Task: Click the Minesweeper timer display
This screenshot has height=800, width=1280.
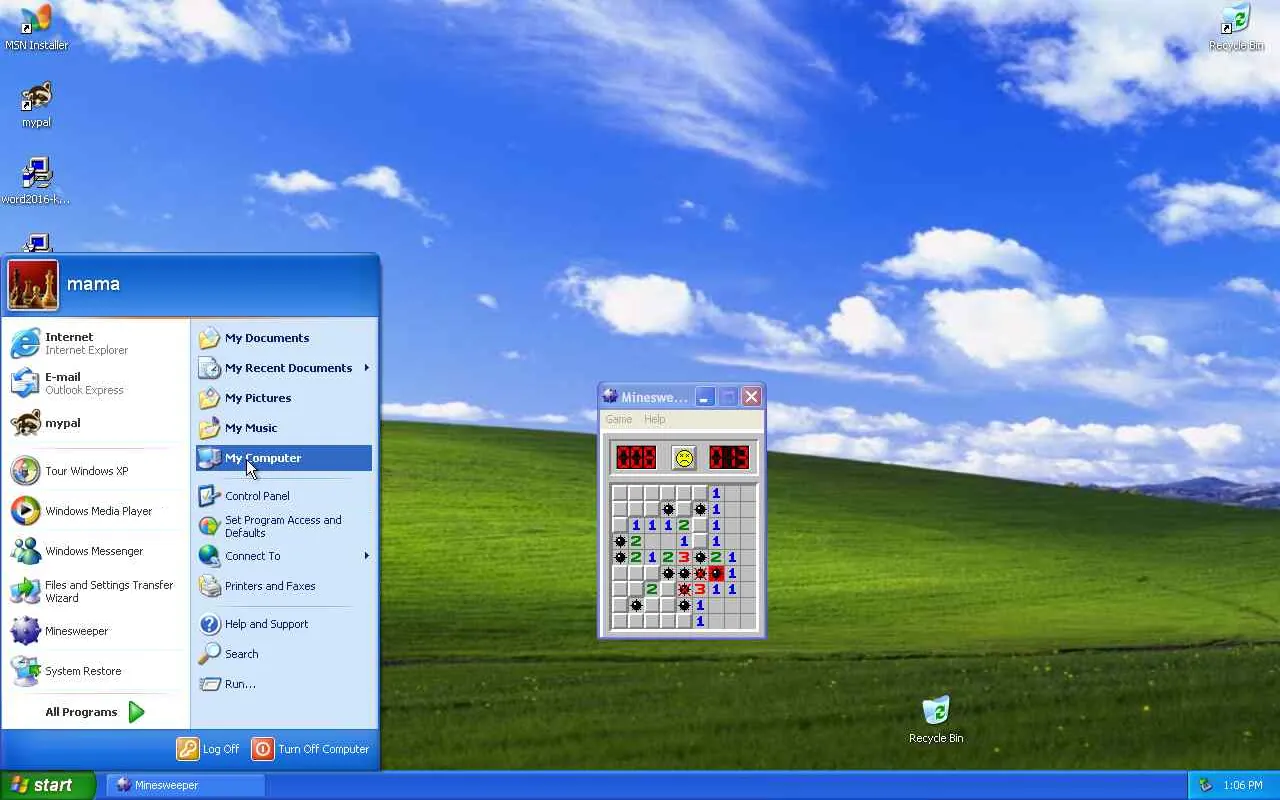Action: coord(729,458)
